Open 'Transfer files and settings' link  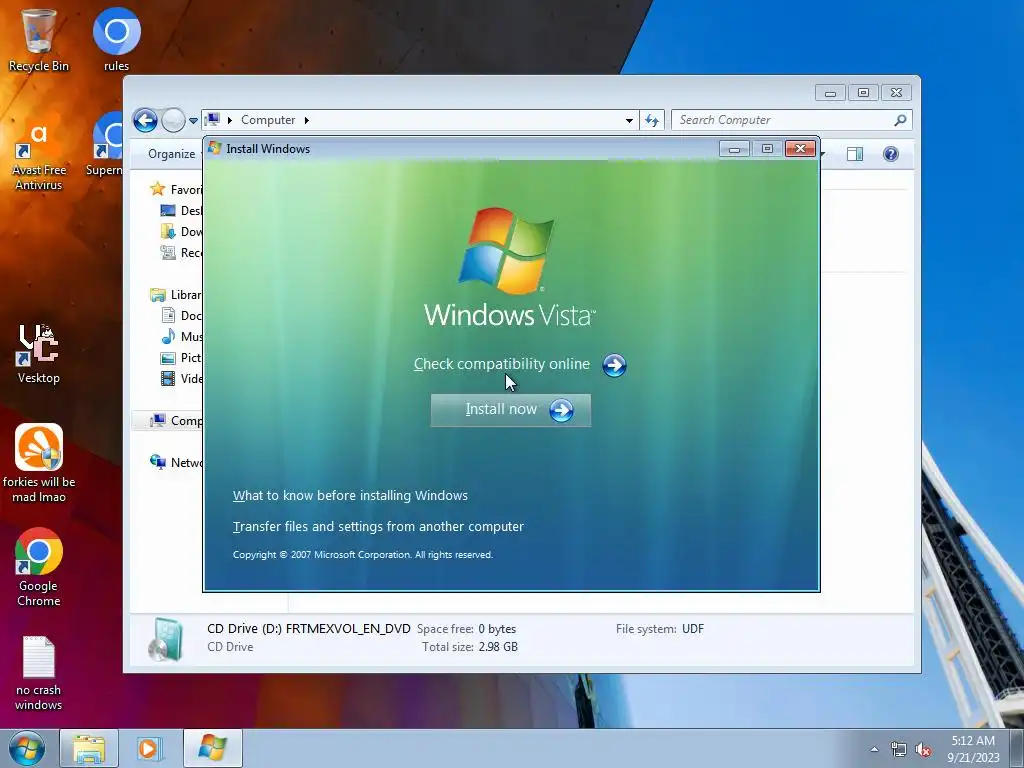pyautogui.click(x=378, y=526)
